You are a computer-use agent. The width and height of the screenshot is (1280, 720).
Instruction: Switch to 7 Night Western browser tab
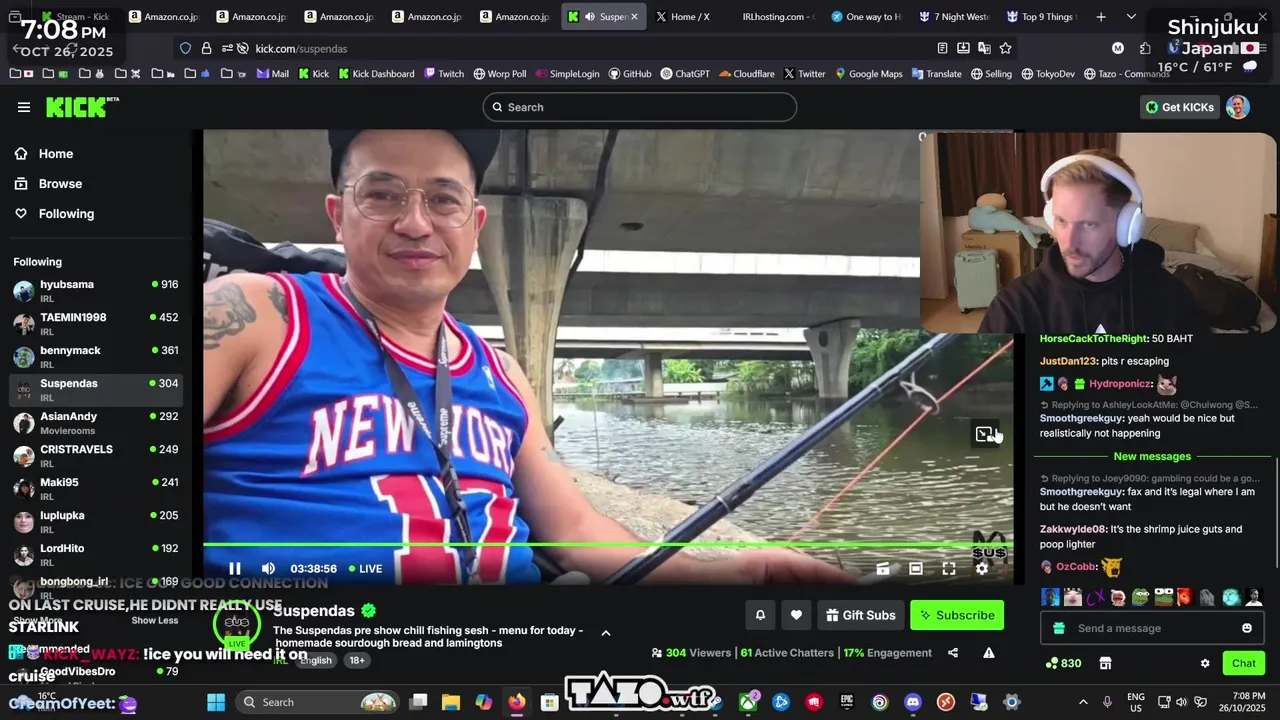coord(952,17)
